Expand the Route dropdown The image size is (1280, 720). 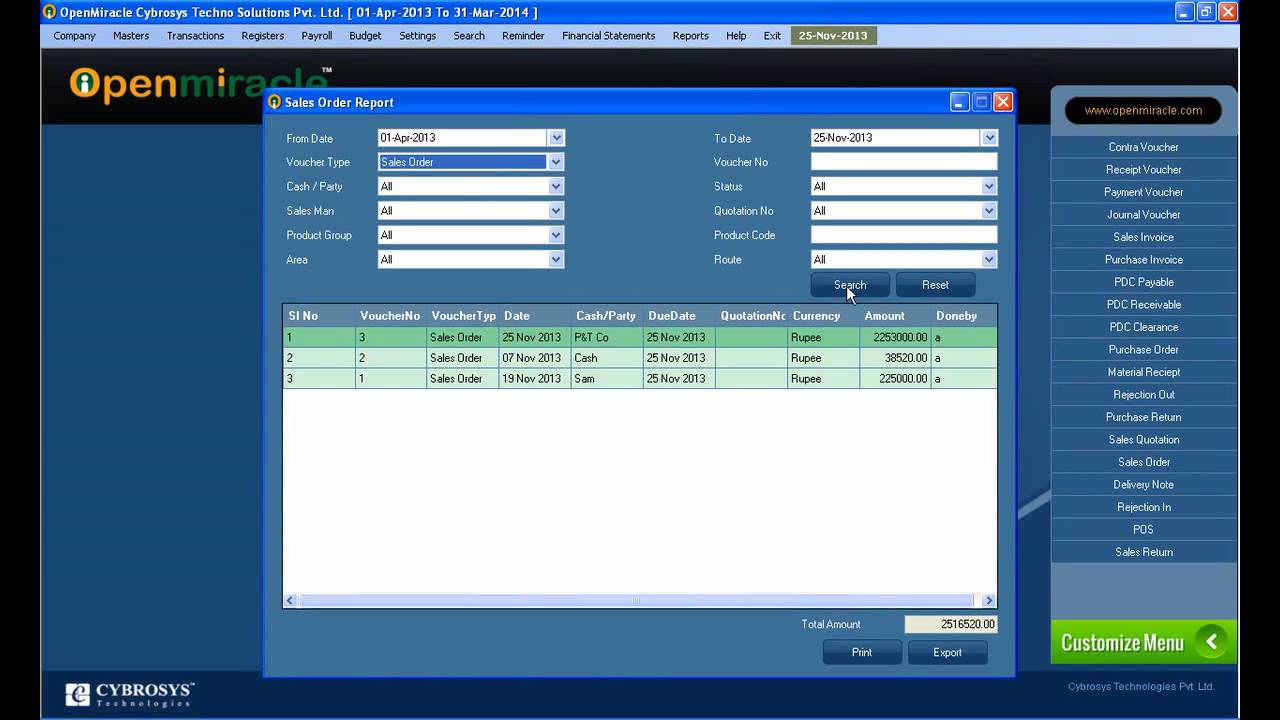point(989,259)
